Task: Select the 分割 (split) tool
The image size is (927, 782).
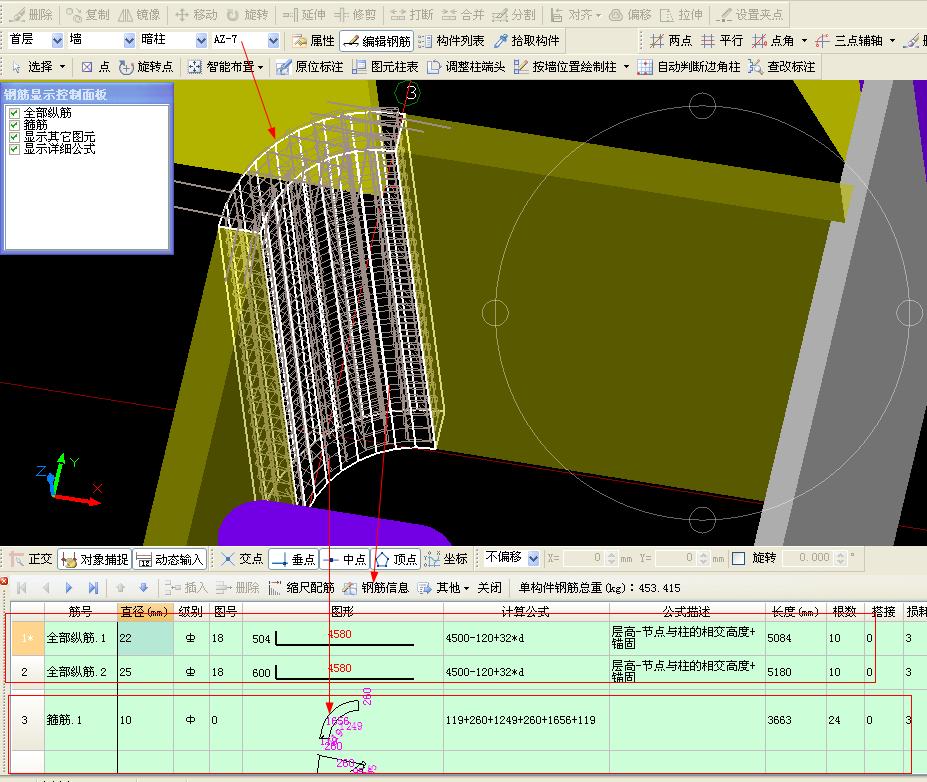Action: tap(514, 14)
